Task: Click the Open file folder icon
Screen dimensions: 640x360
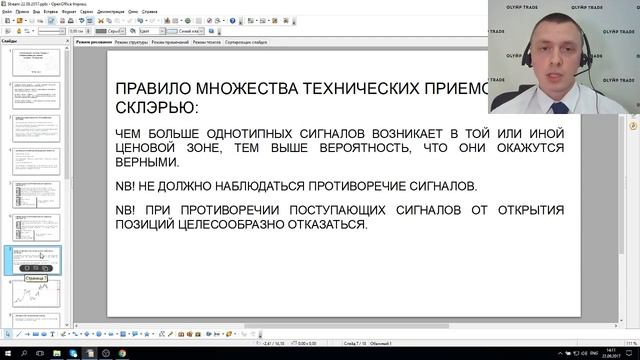Action: point(19,20)
